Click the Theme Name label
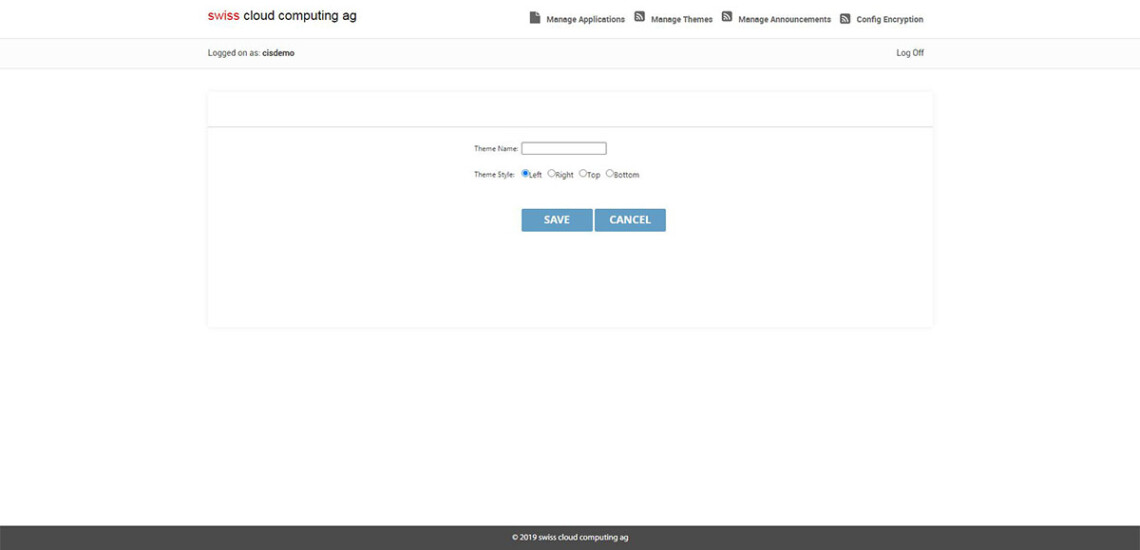 pos(496,148)
